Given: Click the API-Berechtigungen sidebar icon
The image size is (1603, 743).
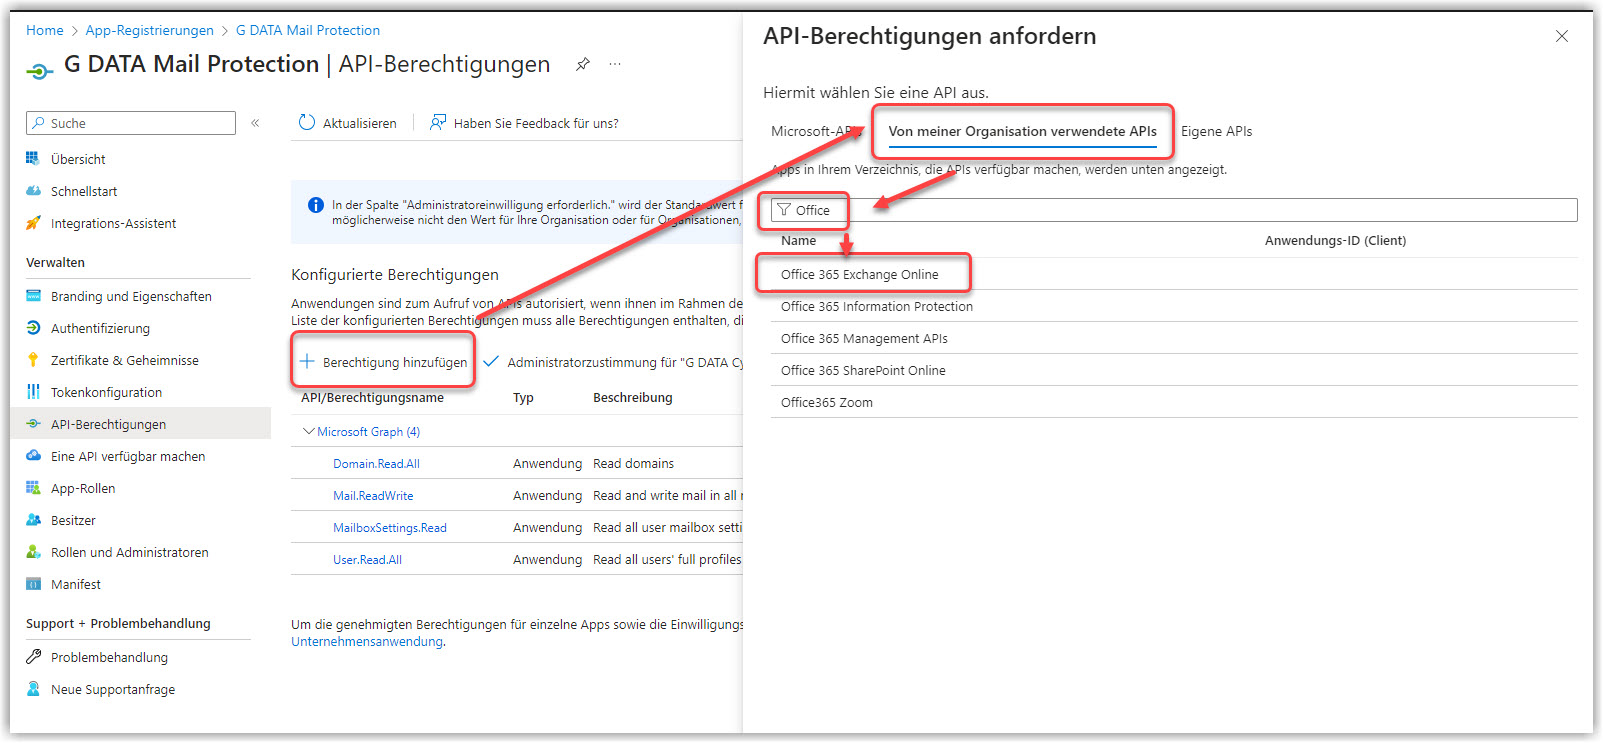Looking at the screenshot, I should [33, 424].
